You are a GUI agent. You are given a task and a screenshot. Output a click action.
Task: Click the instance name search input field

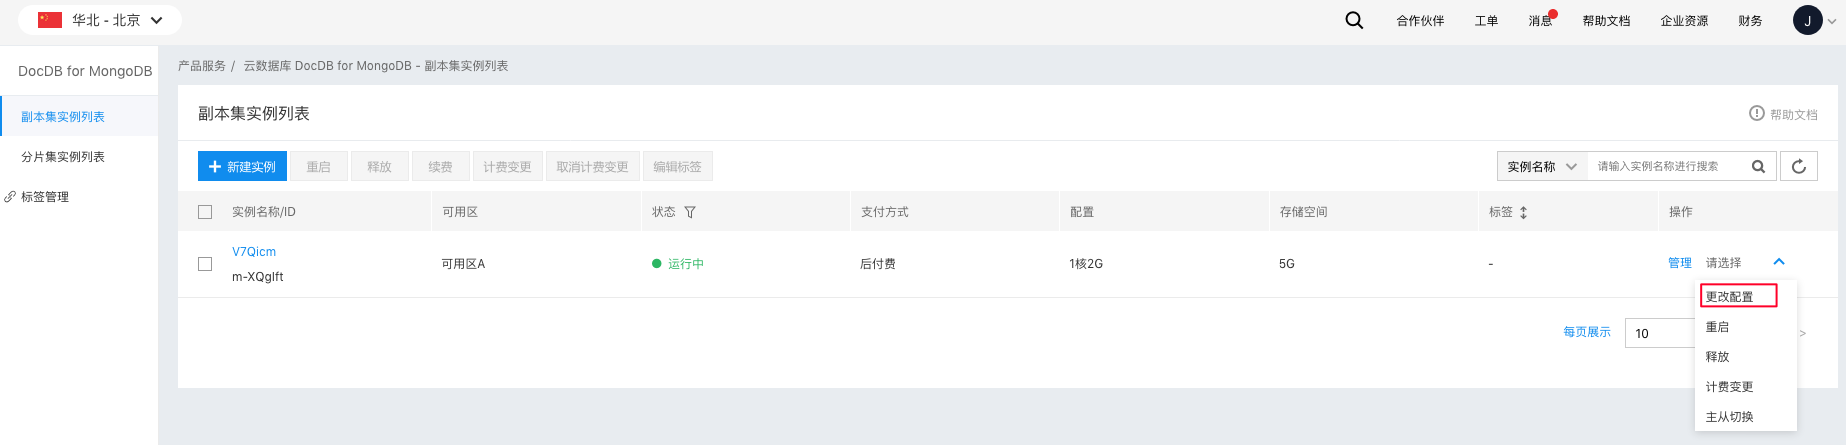[x=1668, y=166]
